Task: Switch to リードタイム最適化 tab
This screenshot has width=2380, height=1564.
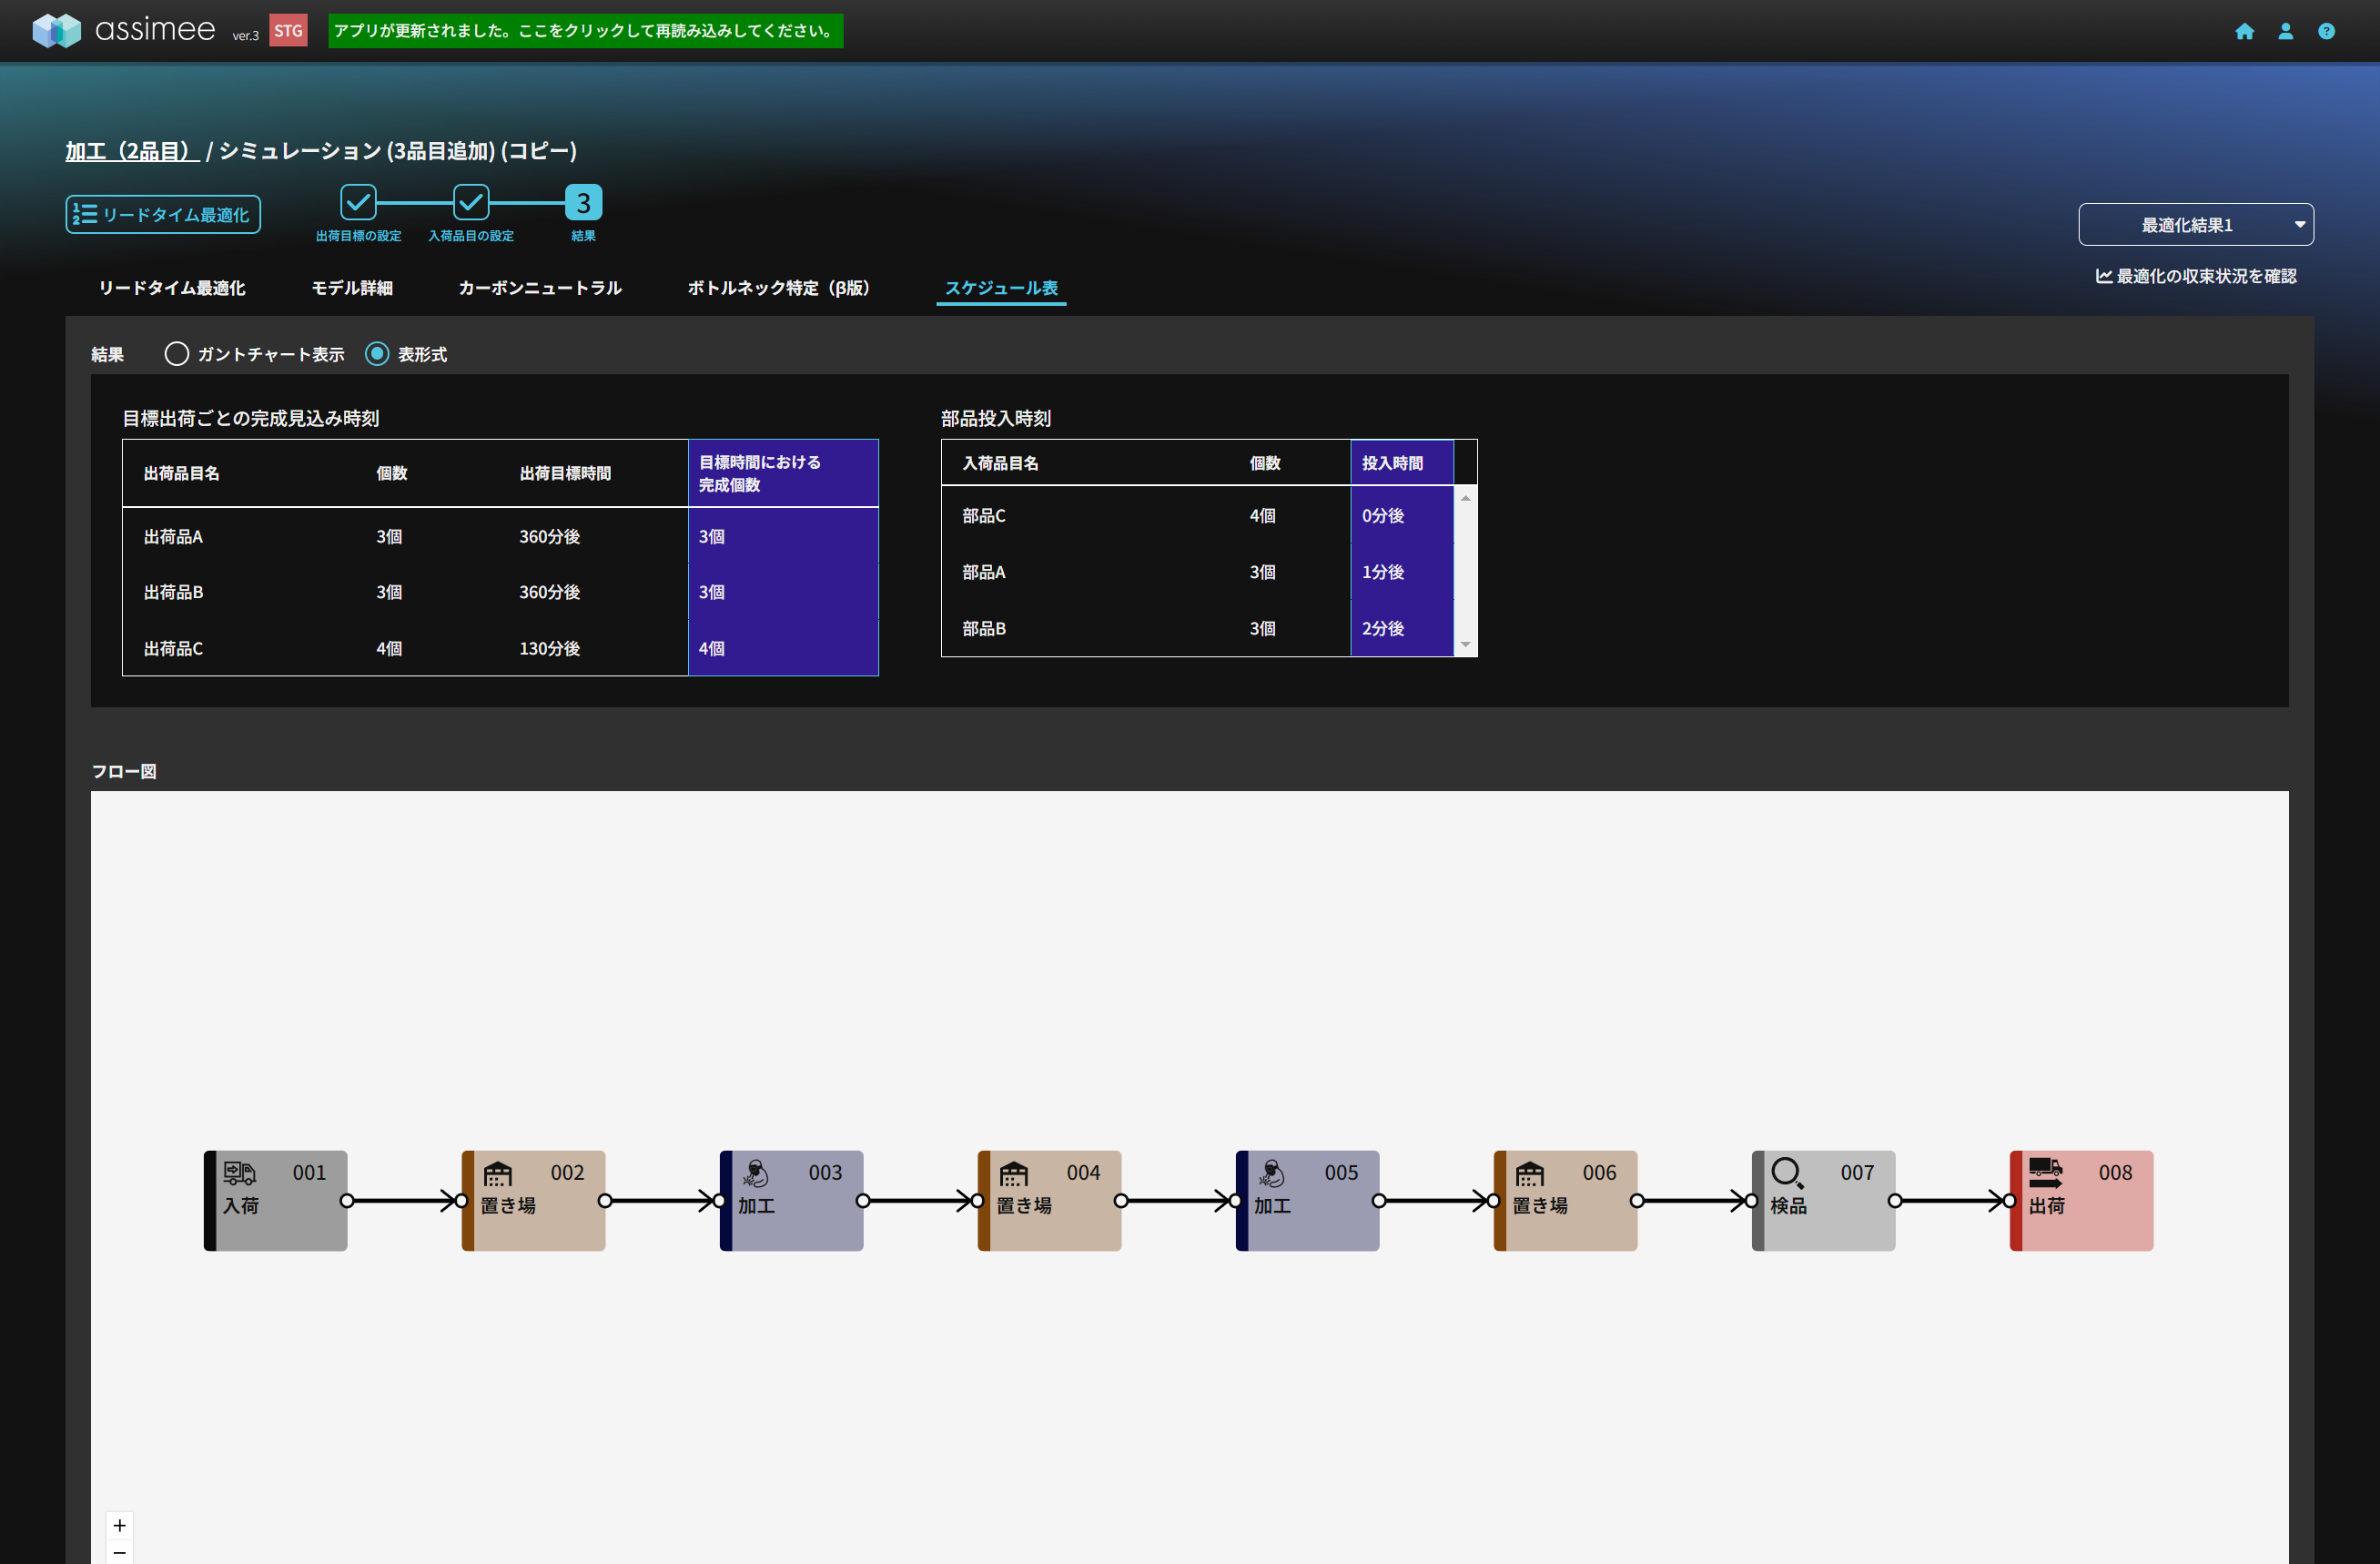Action: pyautogui.click(x=172, y=288)
